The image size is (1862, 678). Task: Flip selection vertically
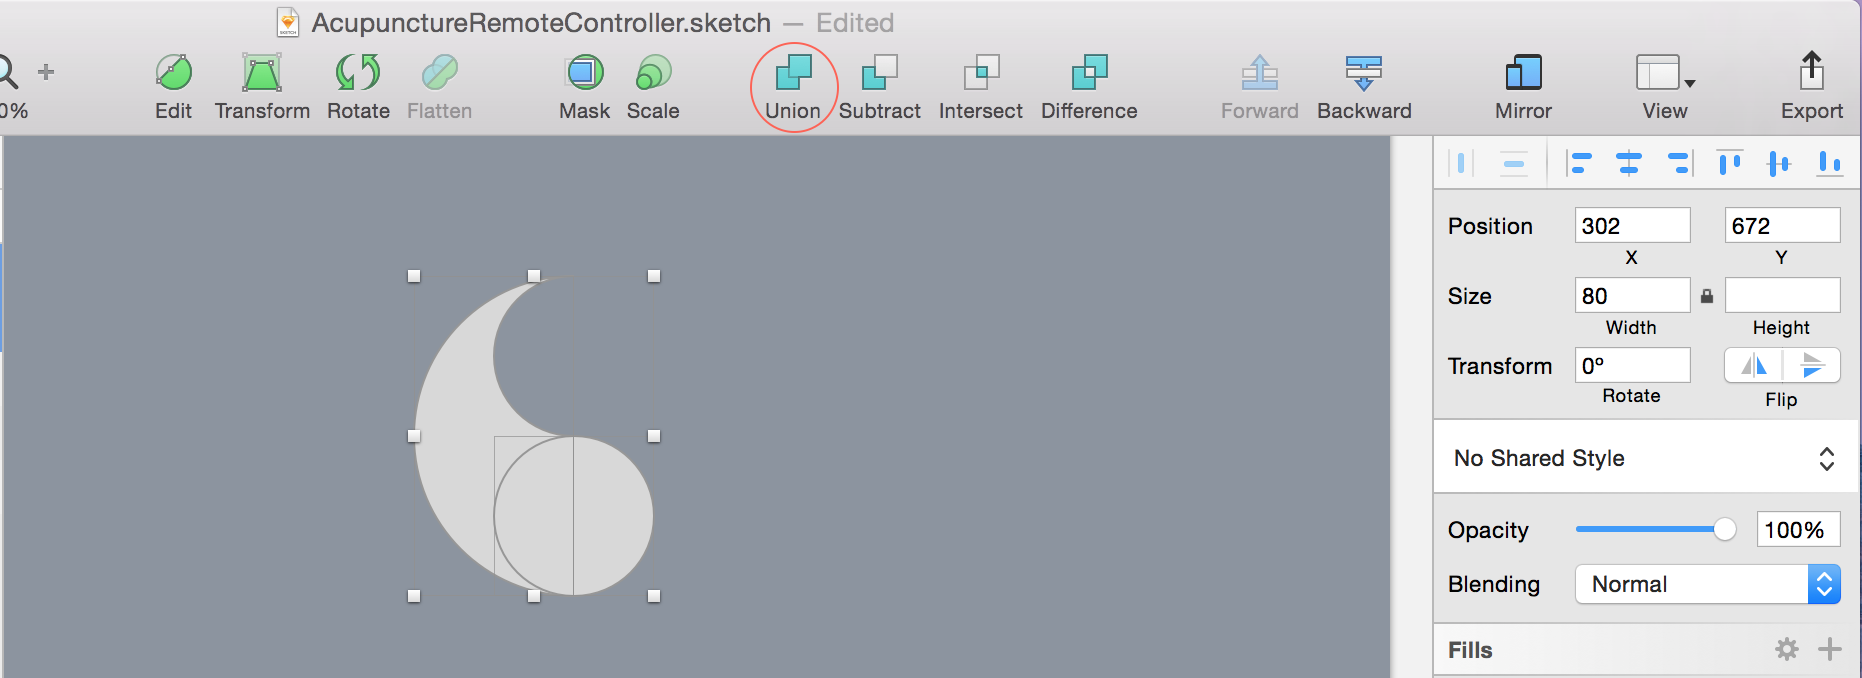coord(1812,365)
